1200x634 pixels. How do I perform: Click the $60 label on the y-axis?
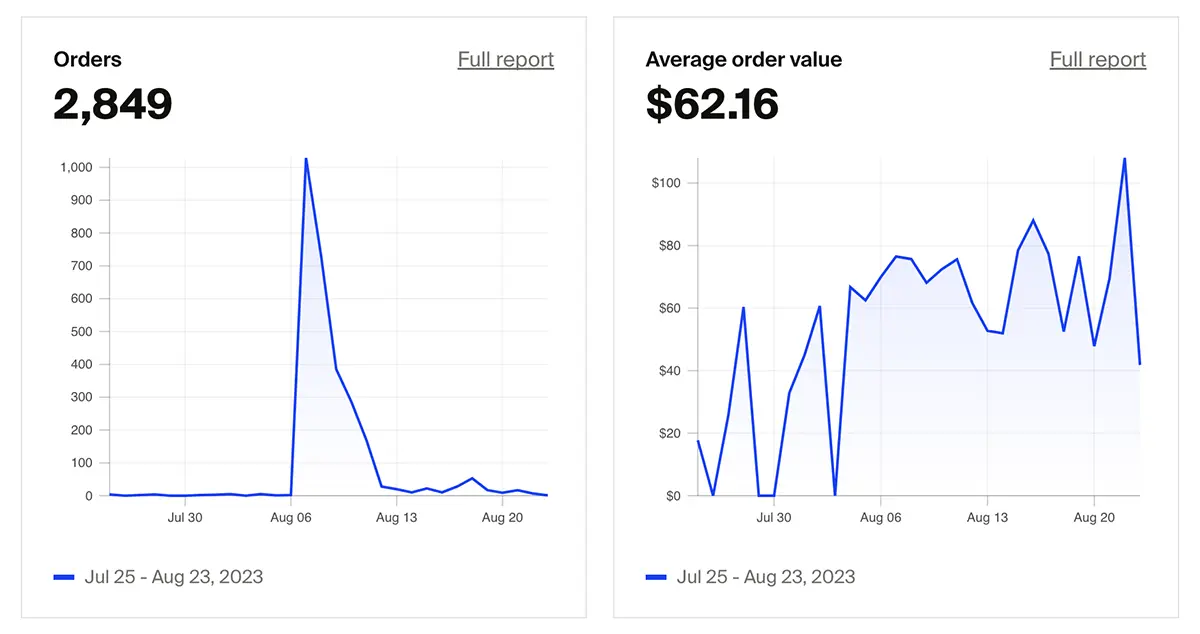[x=669, y=308]
